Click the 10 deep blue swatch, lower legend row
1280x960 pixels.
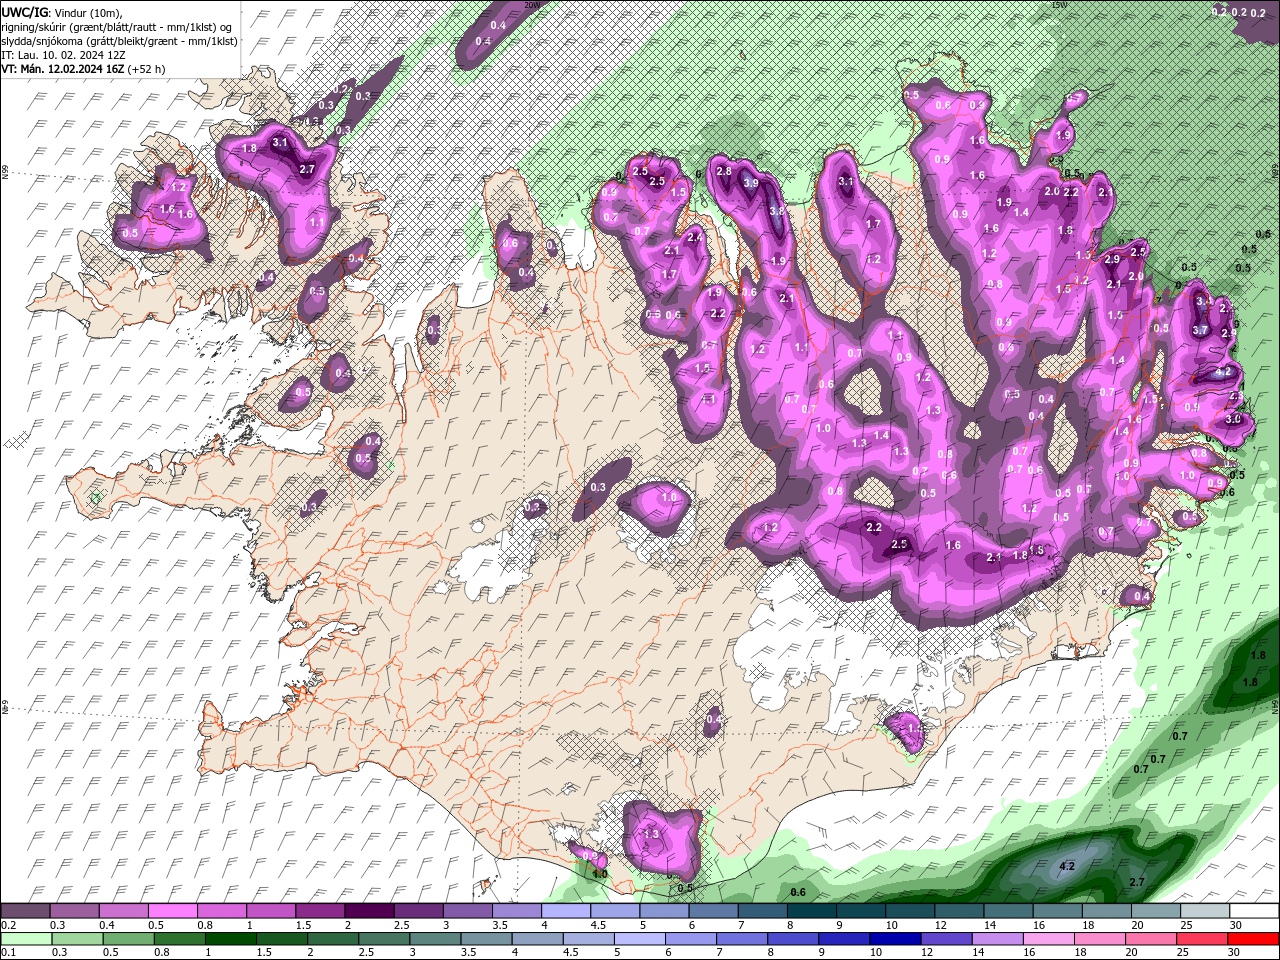[x=896, y=939]
